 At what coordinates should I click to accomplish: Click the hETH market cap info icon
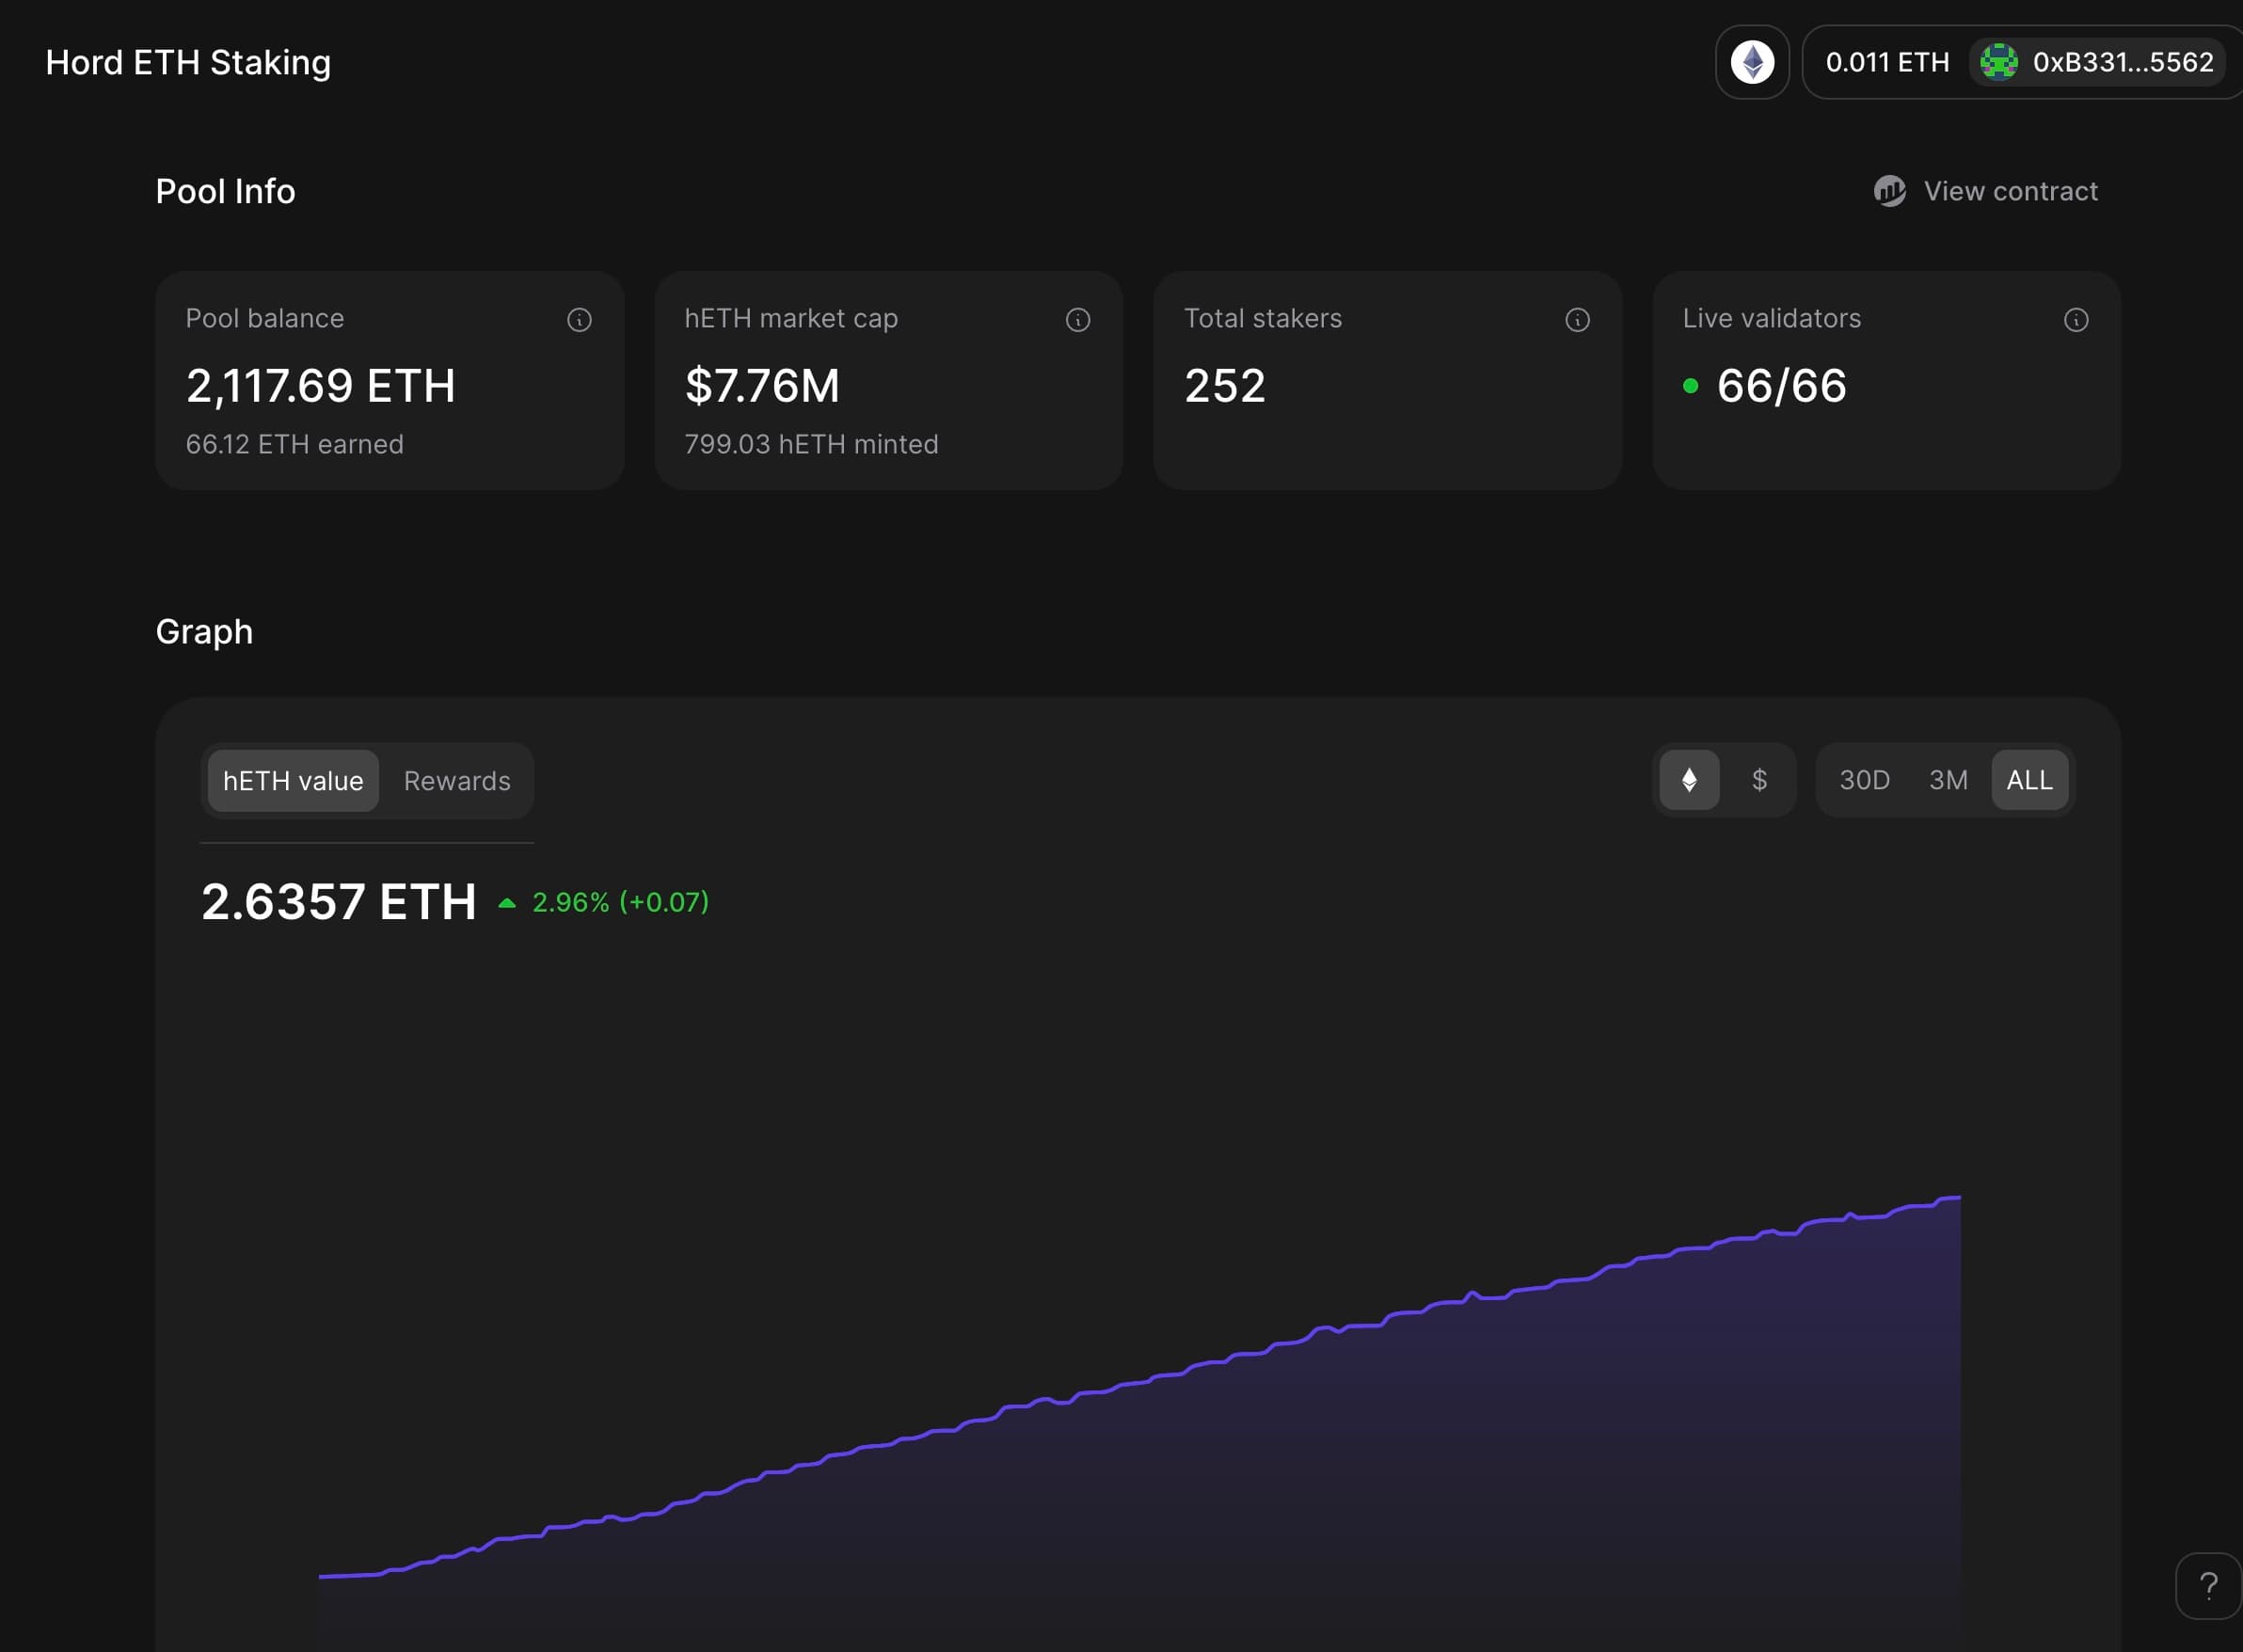tap(1077, 319)
